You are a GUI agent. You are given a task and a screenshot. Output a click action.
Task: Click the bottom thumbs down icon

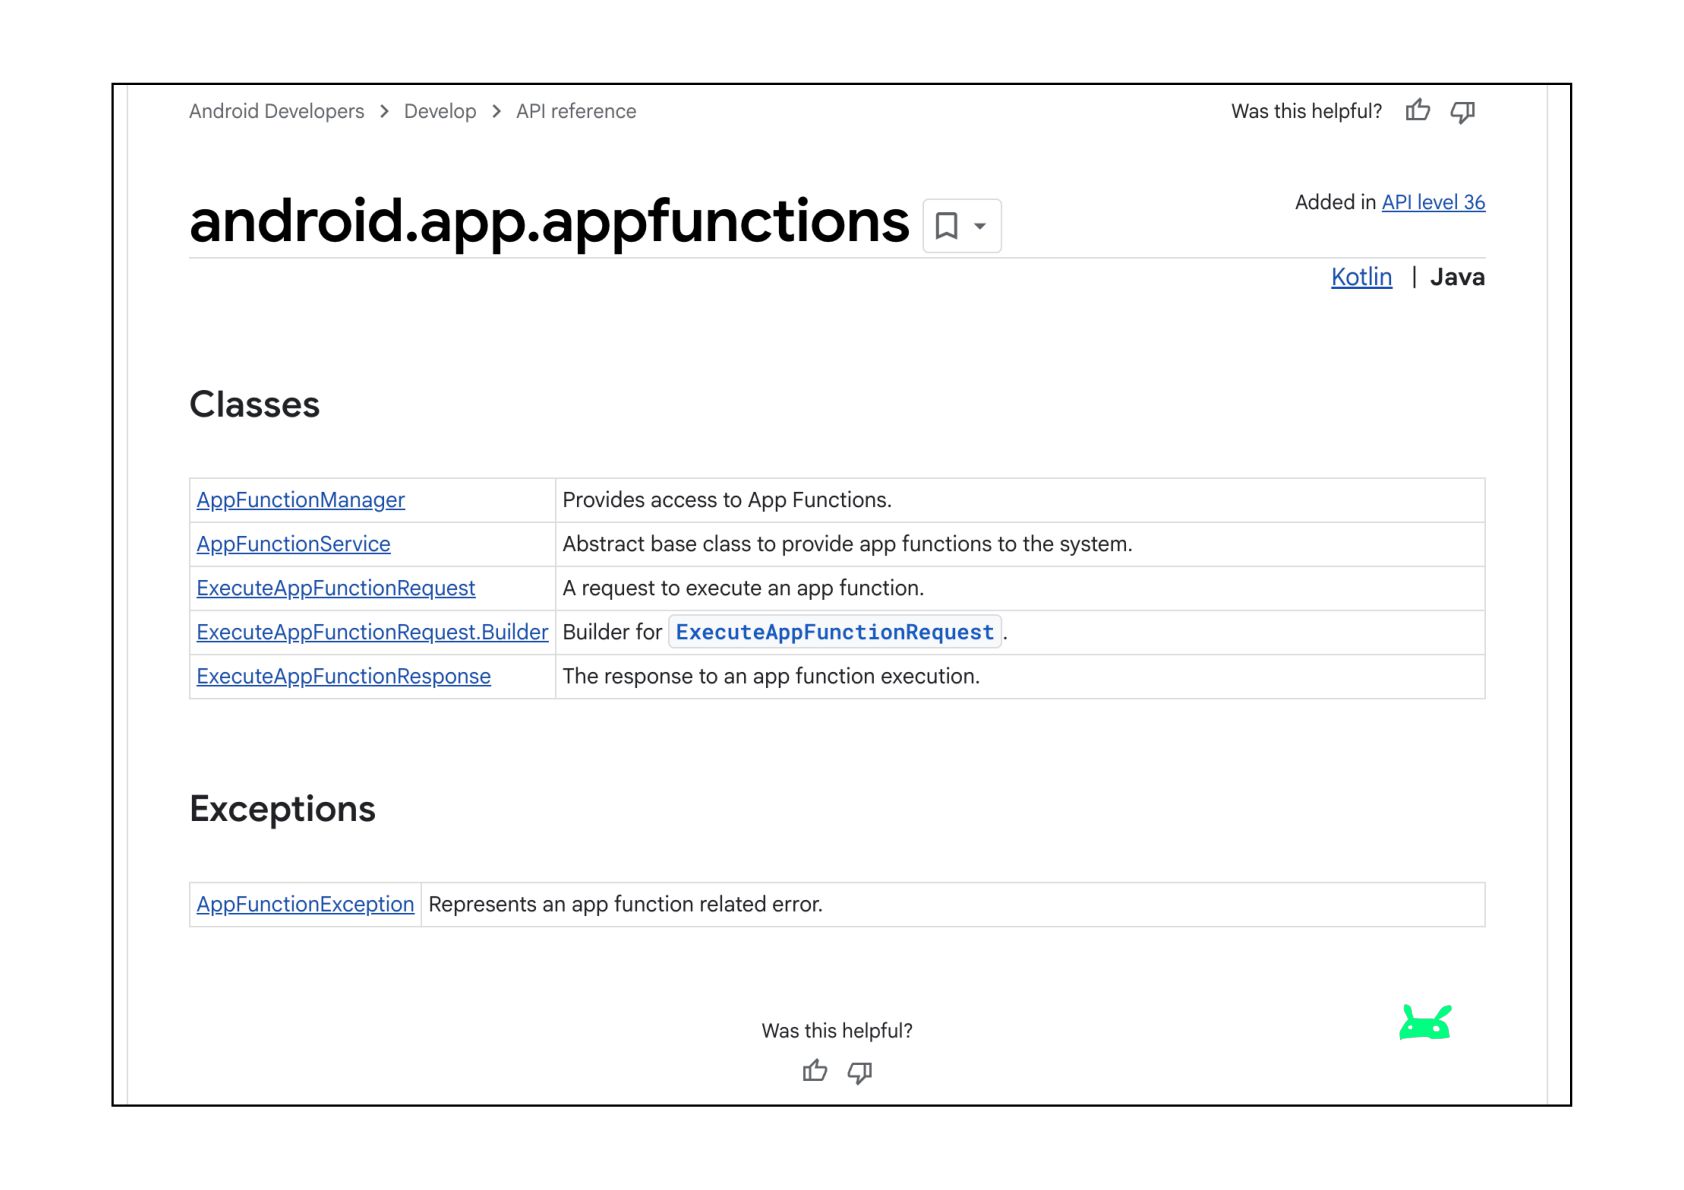pos(860,1072)
